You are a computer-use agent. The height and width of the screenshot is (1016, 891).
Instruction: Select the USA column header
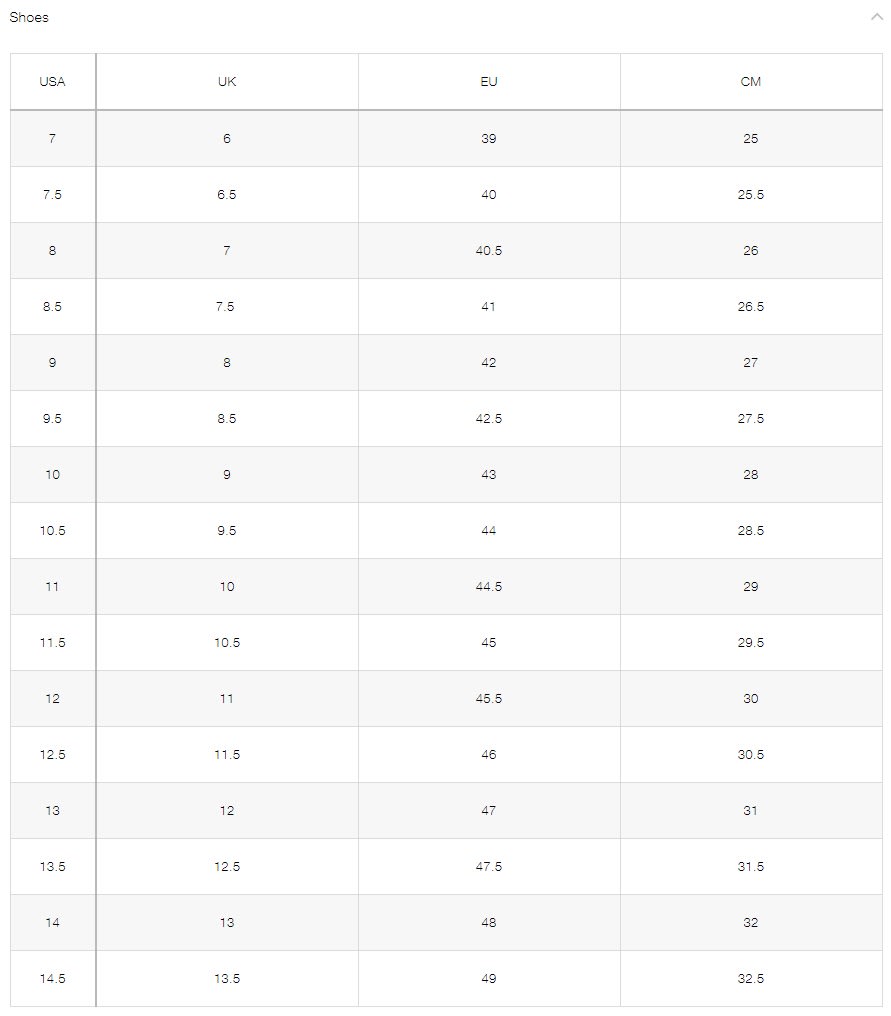[x=51, y=82]
